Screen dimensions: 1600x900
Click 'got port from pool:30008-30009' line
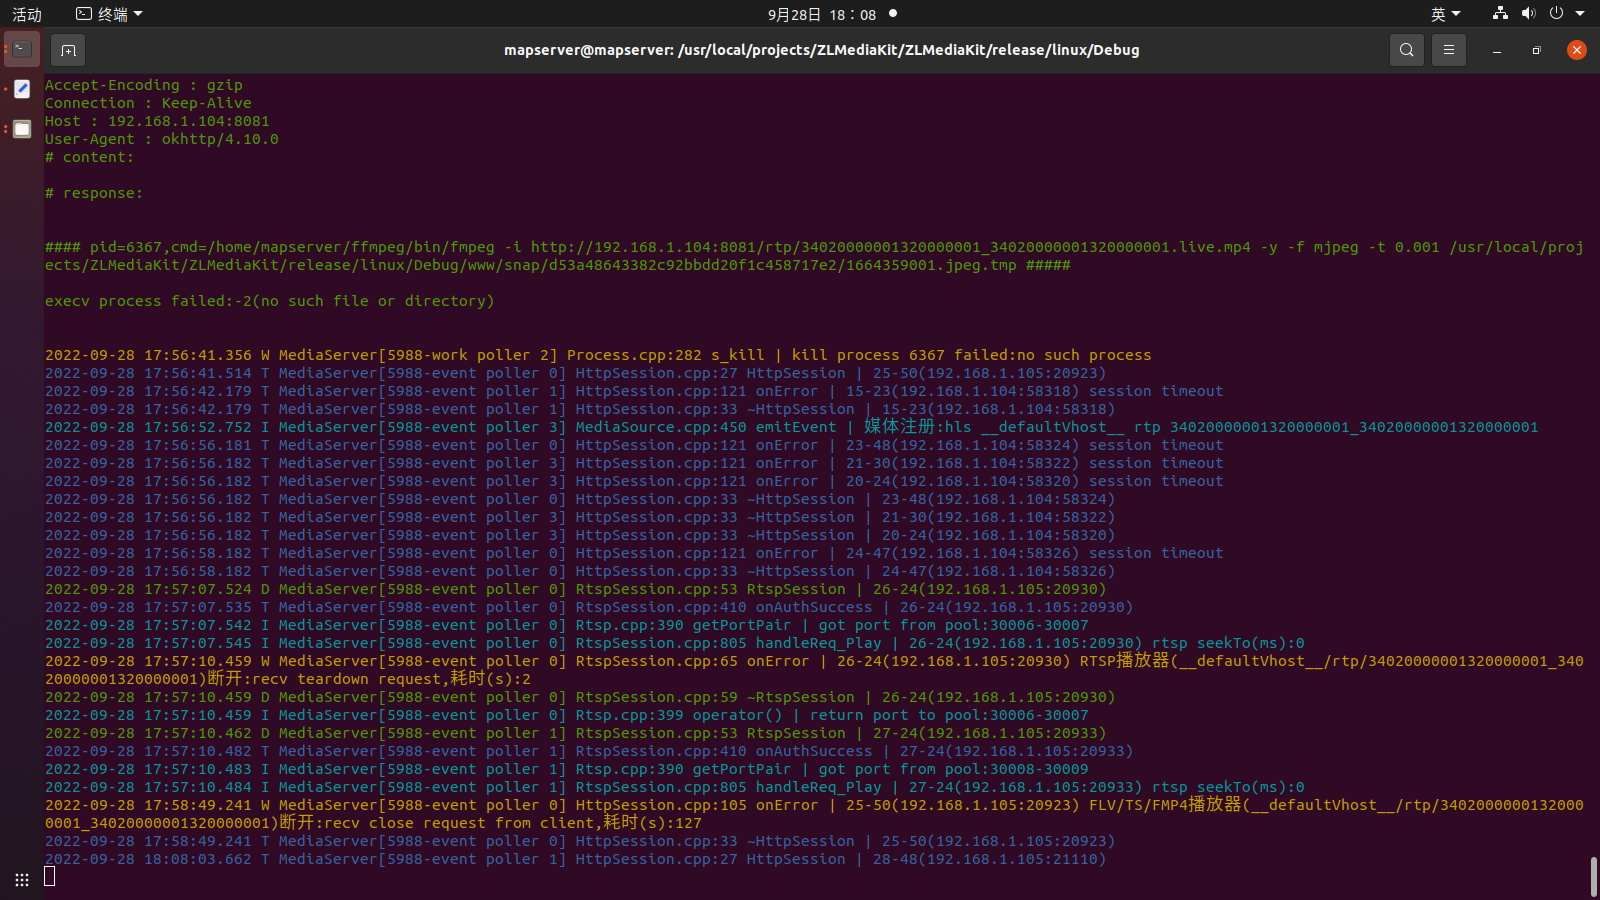(x=566, y=769)
